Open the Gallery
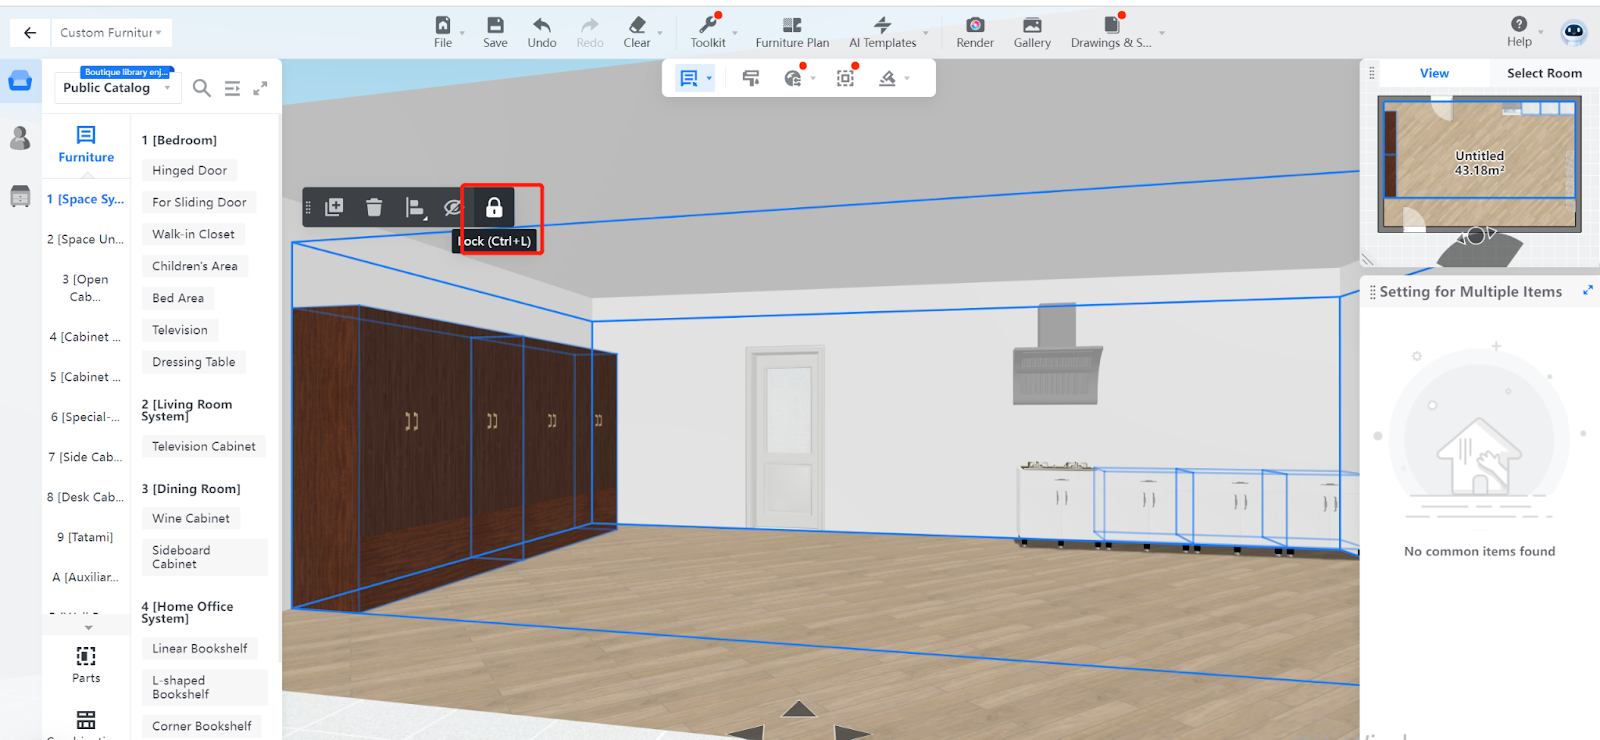Image resolution: width=1600 pixels, height=740 pixels. coord(1031,32)
